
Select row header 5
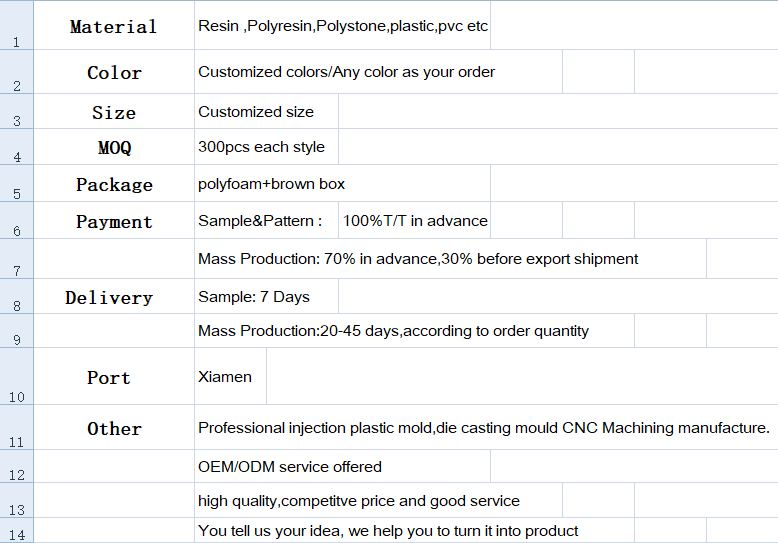(x=16, y=183)
